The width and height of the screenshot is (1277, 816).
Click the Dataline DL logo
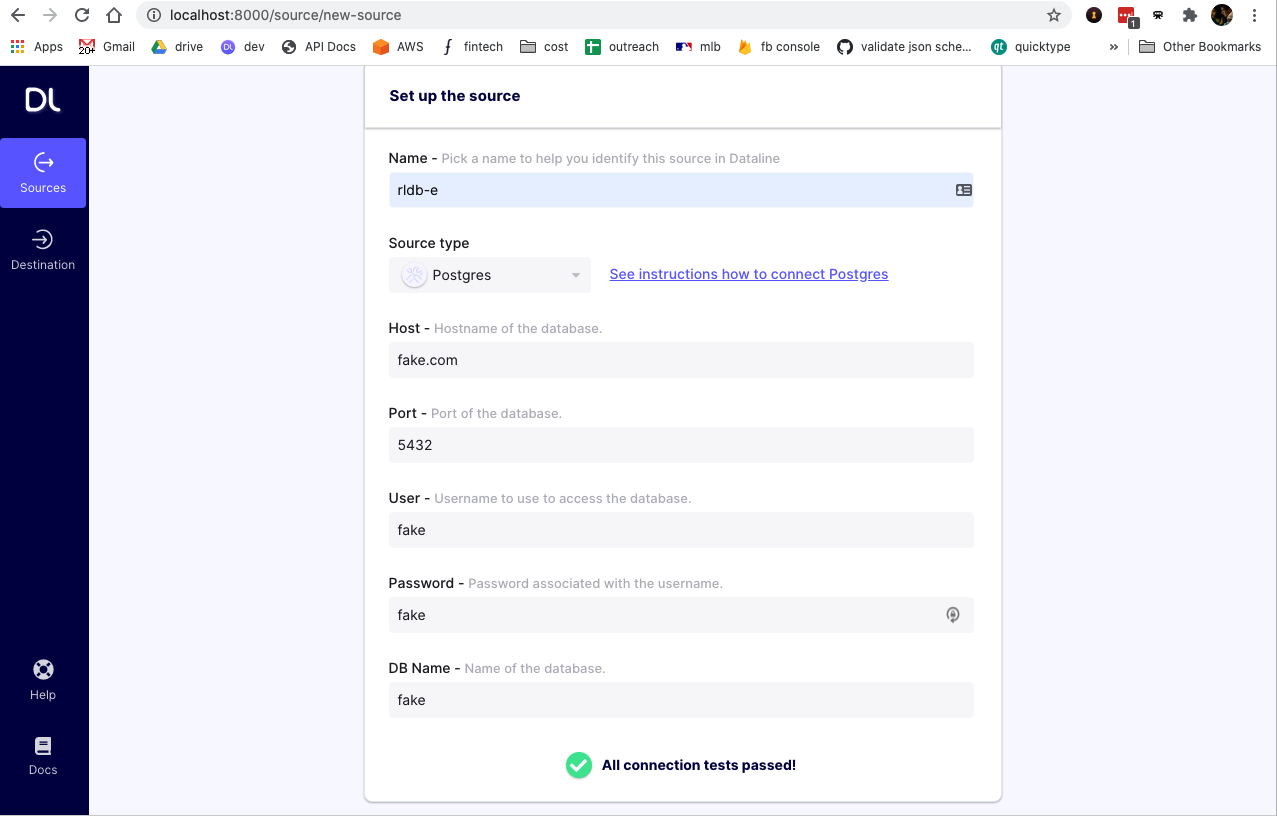(x=43, y=100)
